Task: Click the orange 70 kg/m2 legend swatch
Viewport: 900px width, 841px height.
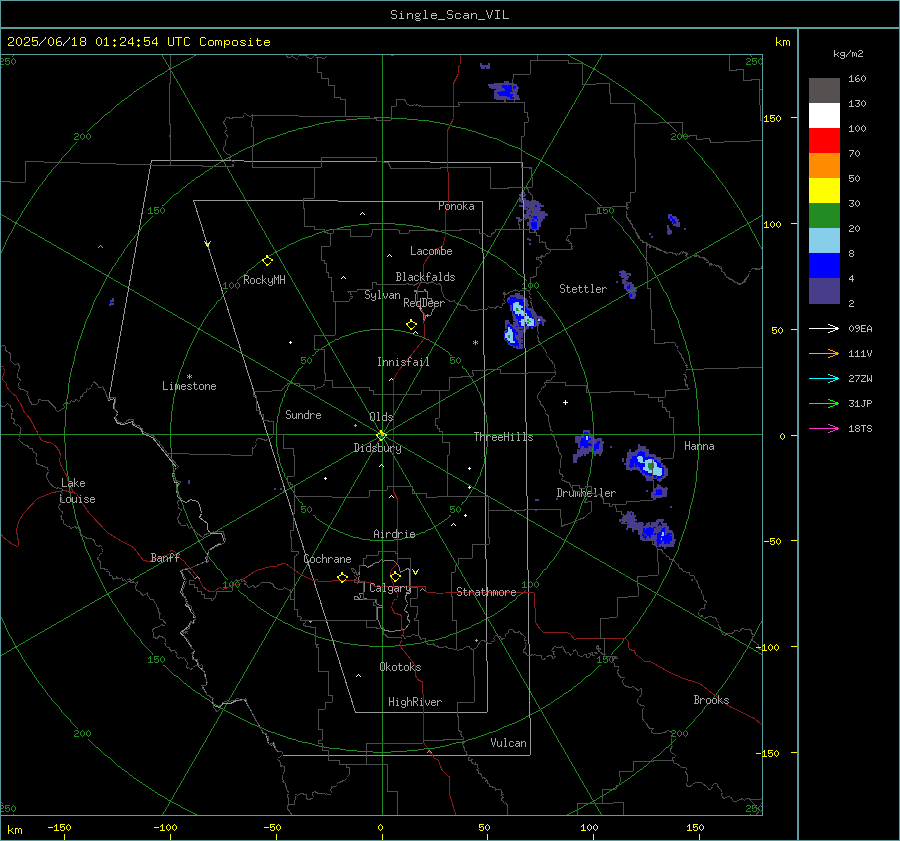Action: [824, 165]
